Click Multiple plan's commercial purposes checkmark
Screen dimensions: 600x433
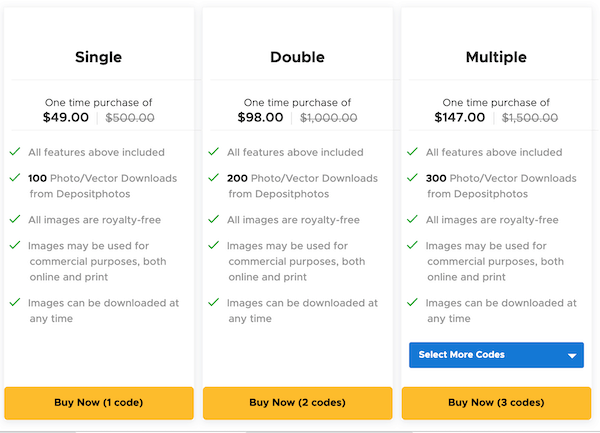(412, 245)
